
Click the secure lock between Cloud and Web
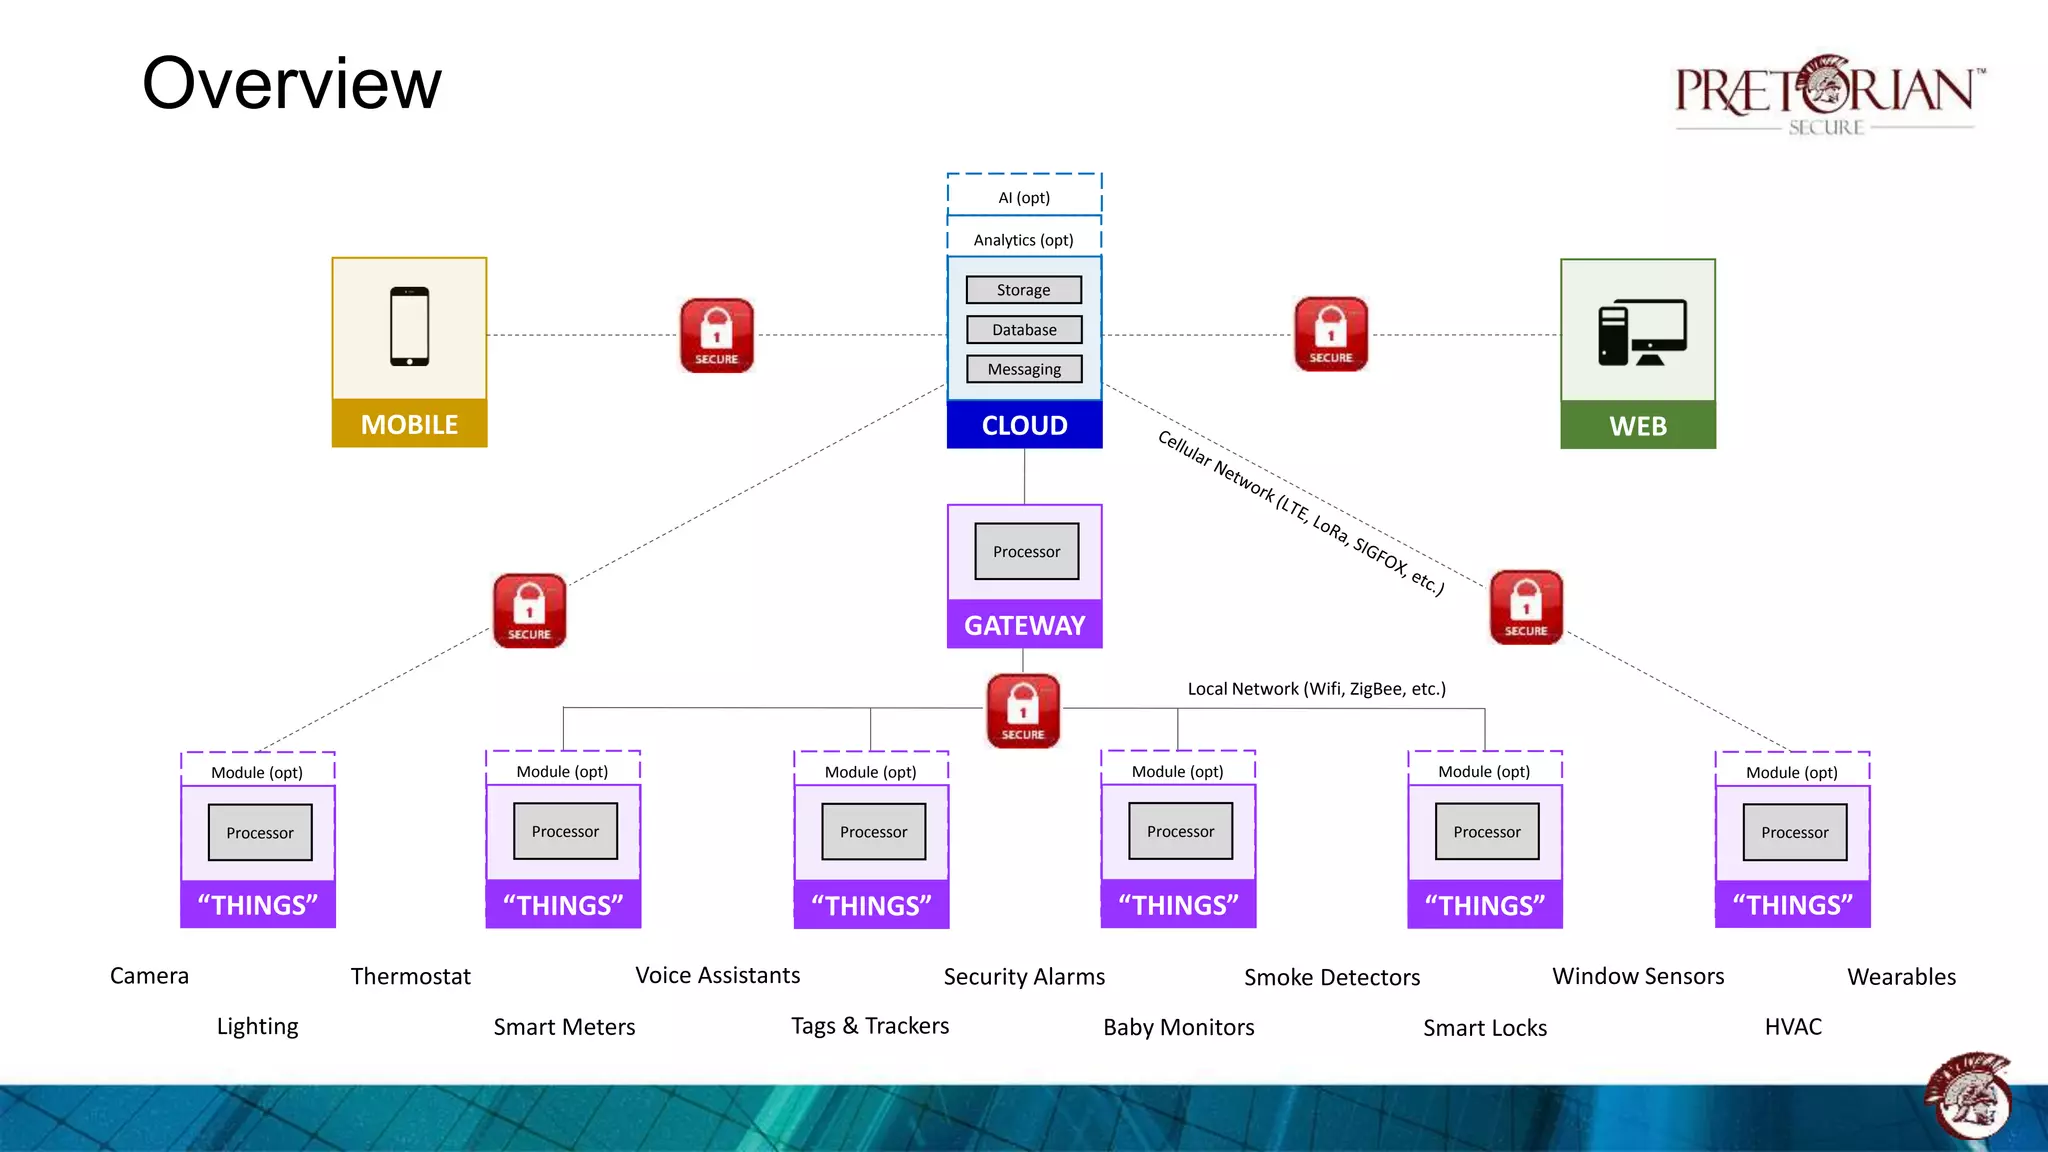coord(1330,334)
